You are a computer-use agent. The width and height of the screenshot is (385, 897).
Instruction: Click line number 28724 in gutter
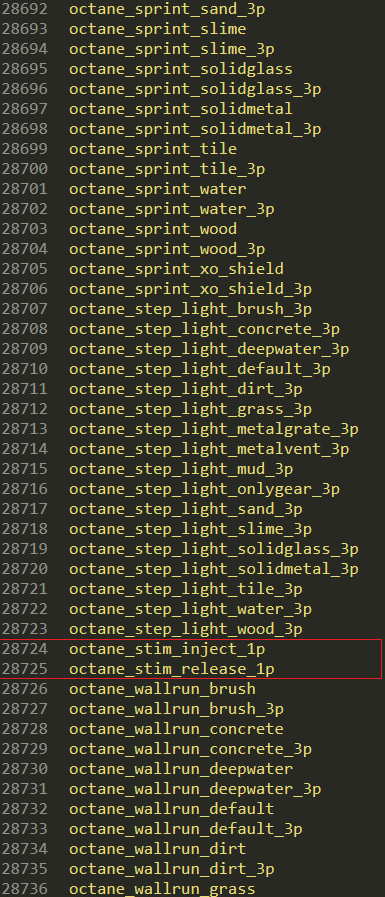[x=25, y=649]
